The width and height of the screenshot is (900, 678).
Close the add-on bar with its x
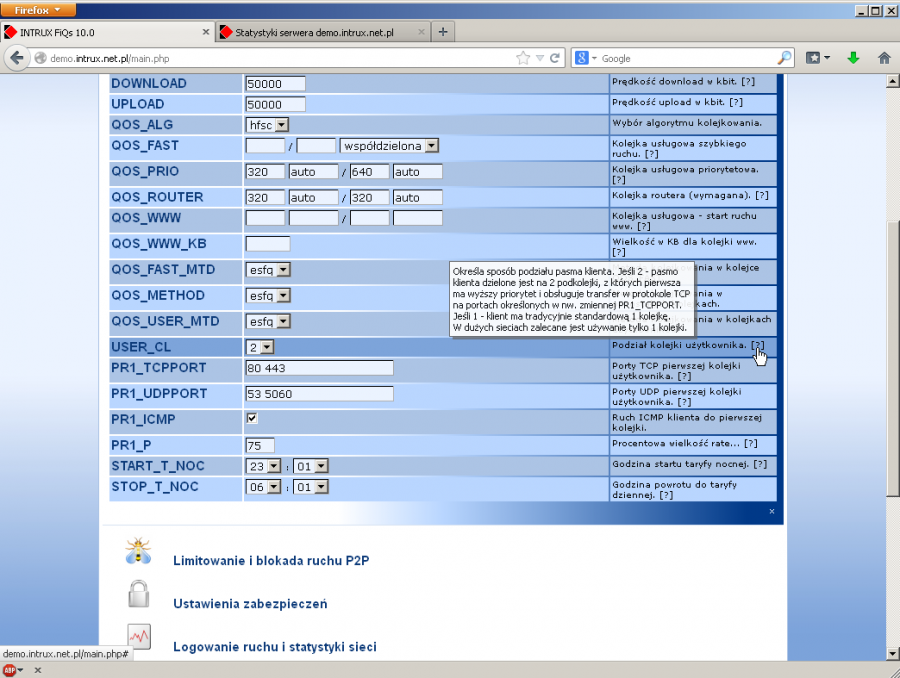pos(38,670)
